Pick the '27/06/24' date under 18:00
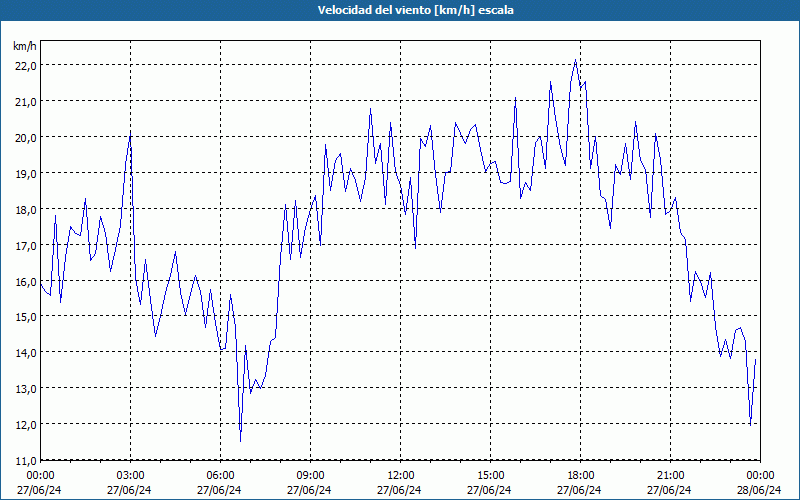Image resolution: width=800 pixels, height=500 pixels. tap(579, 490)
